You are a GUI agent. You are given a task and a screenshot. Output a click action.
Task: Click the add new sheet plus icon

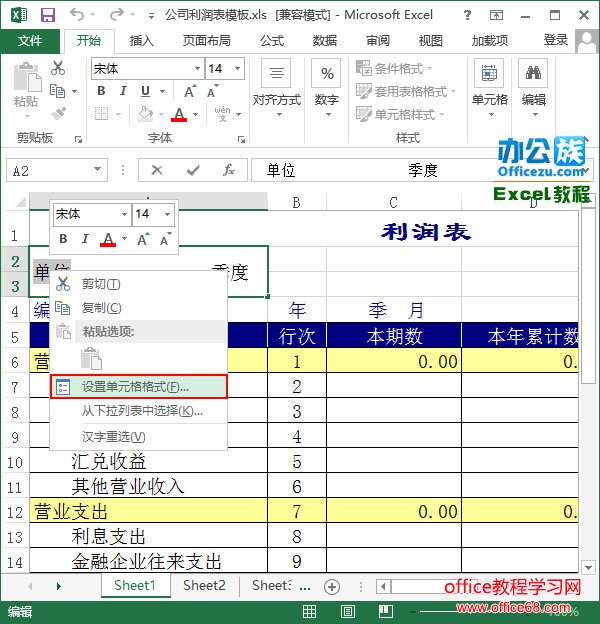coord(332,587)
